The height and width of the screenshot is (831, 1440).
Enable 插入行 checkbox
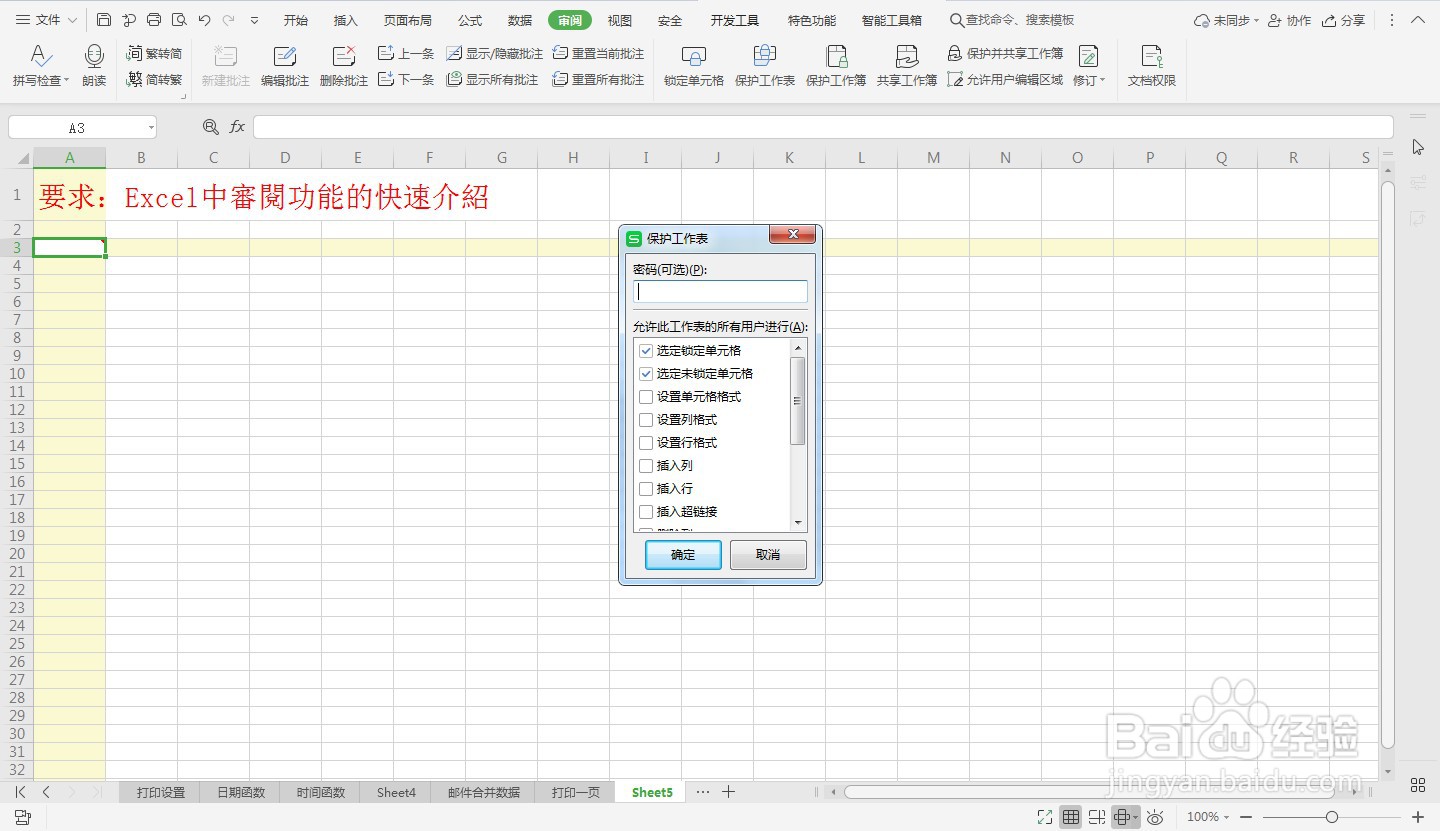tap(646, 489)
